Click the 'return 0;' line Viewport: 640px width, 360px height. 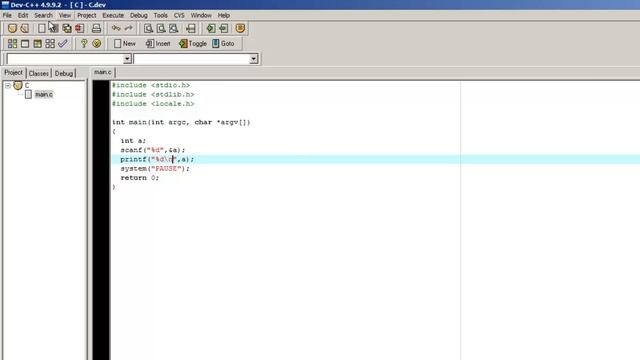click(x=140, y=178)
